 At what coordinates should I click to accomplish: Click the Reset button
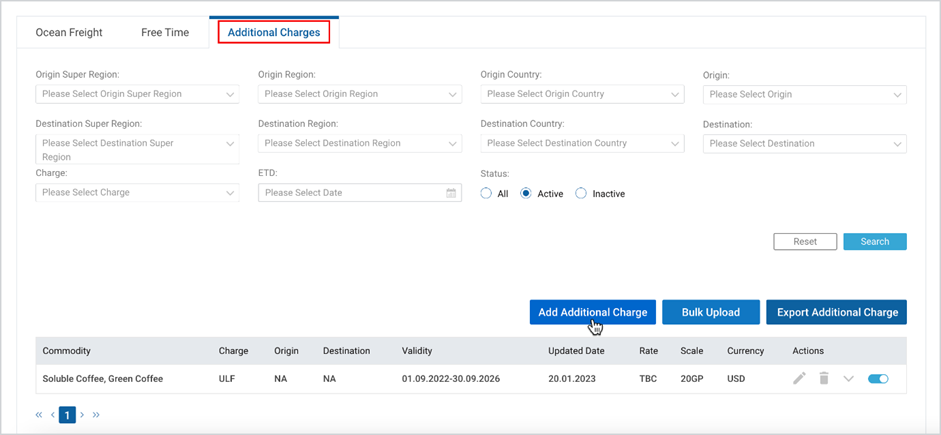pos(805,241)
